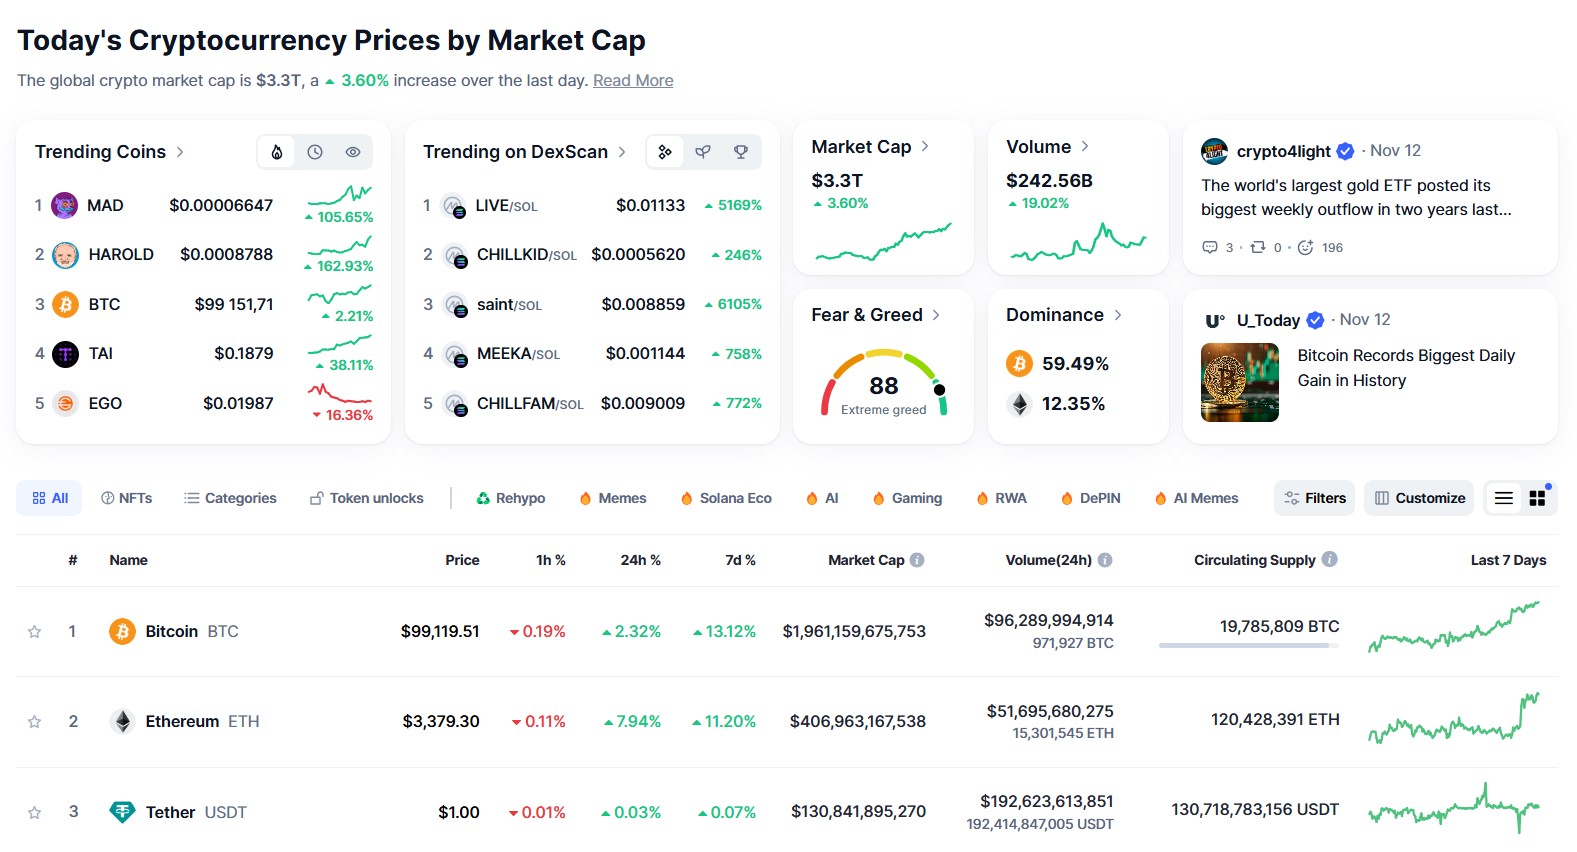Click the Read More link
The height and width of the screenshot is (852, 1577).
(x=633, y=81)
